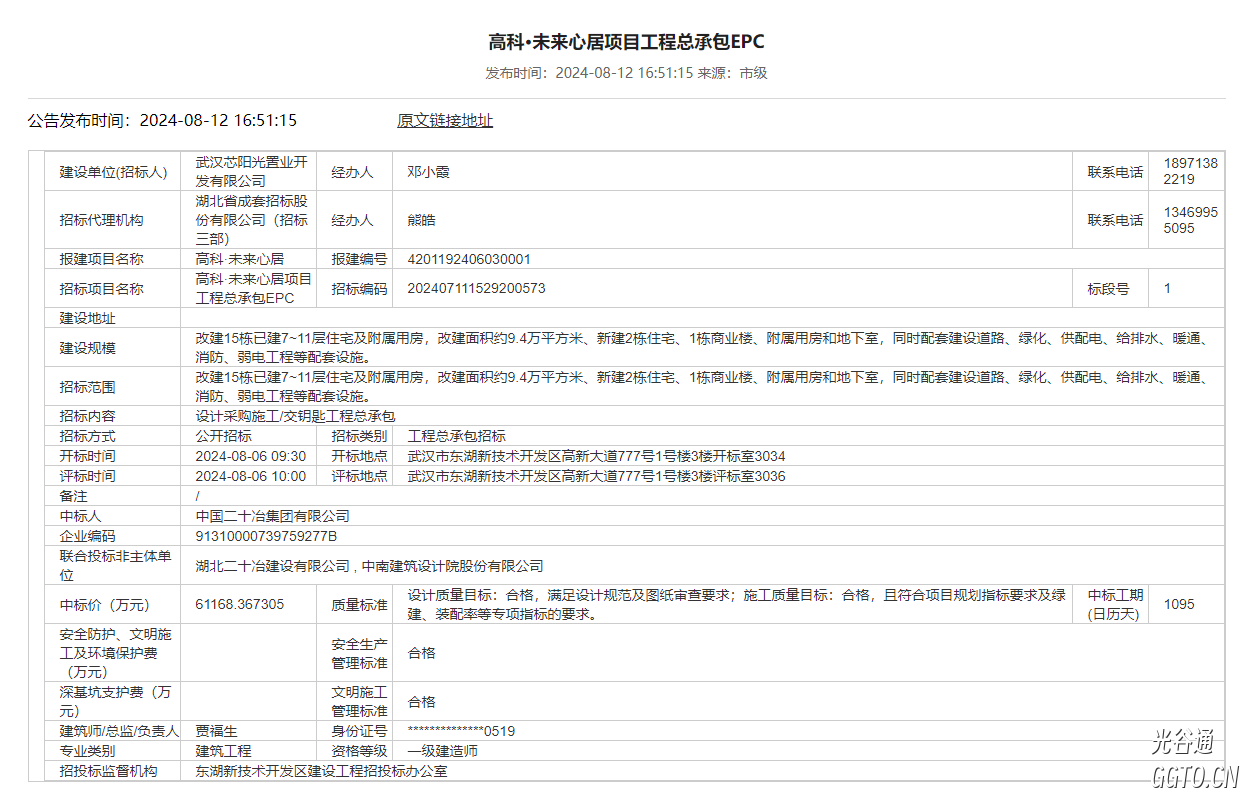Click the 开标地点 address ending with 开标室3034
This screenshot has height=792, width=1244.
coord(596,456)
